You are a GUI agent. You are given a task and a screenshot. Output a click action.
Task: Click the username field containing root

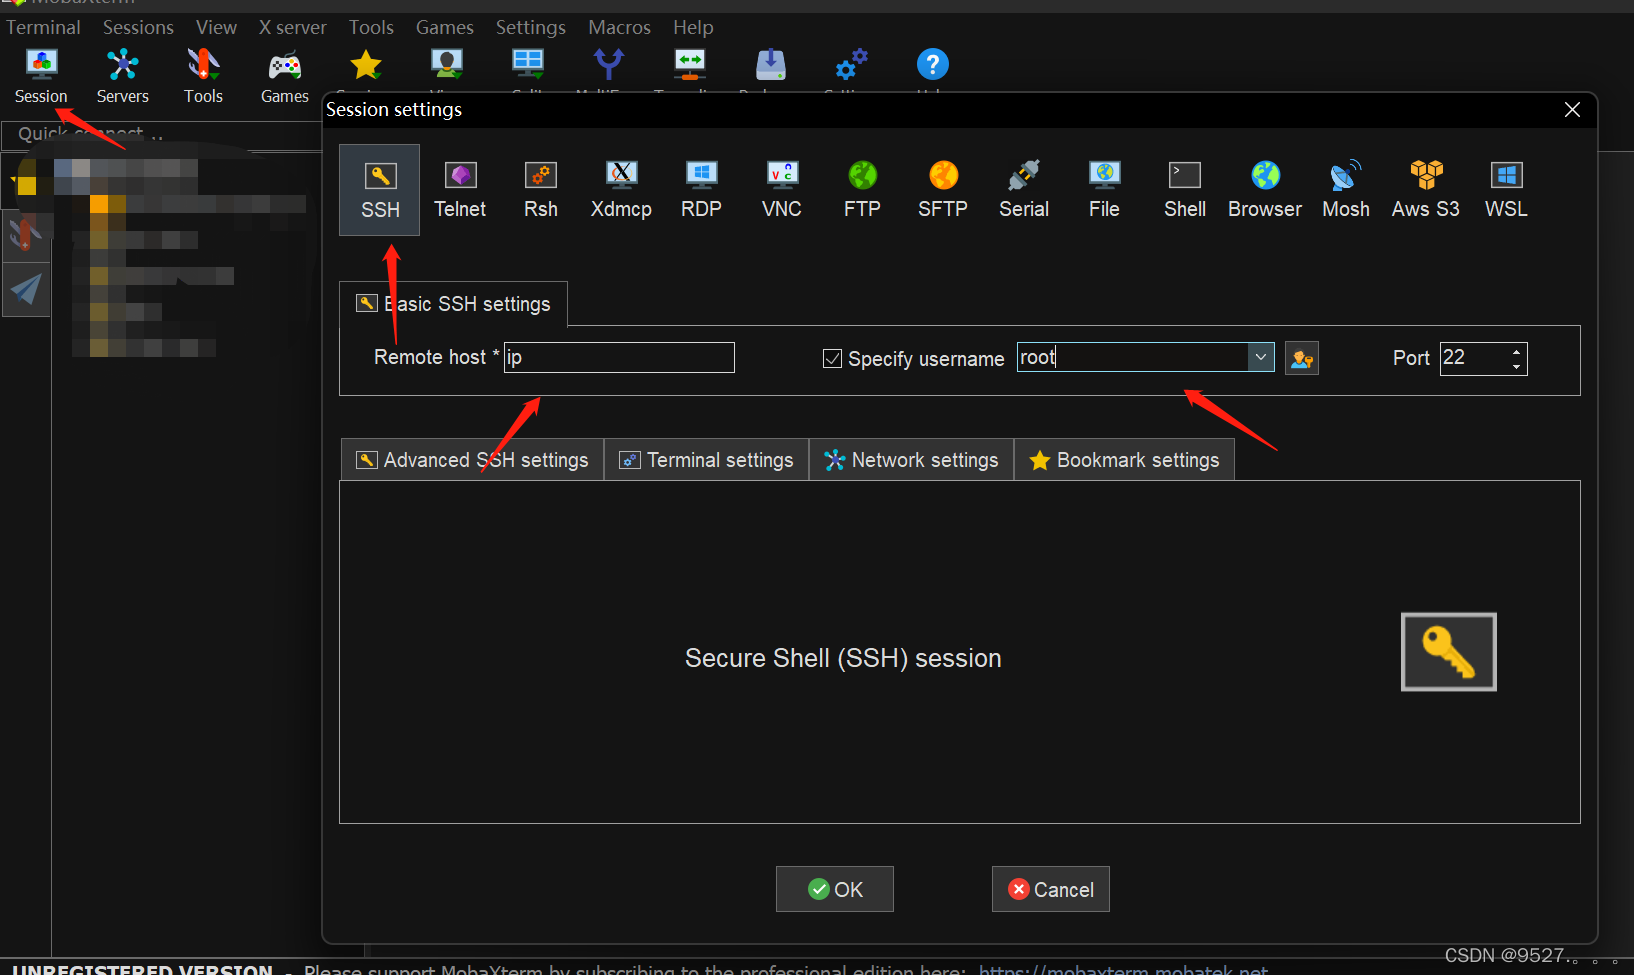[x=1133, y=357]
